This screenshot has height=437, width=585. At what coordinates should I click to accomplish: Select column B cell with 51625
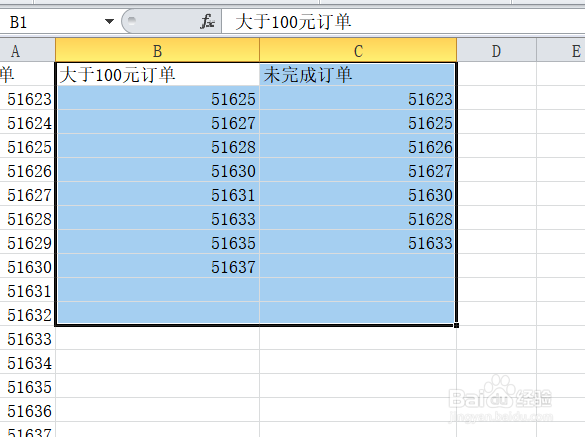coord(157,98)
